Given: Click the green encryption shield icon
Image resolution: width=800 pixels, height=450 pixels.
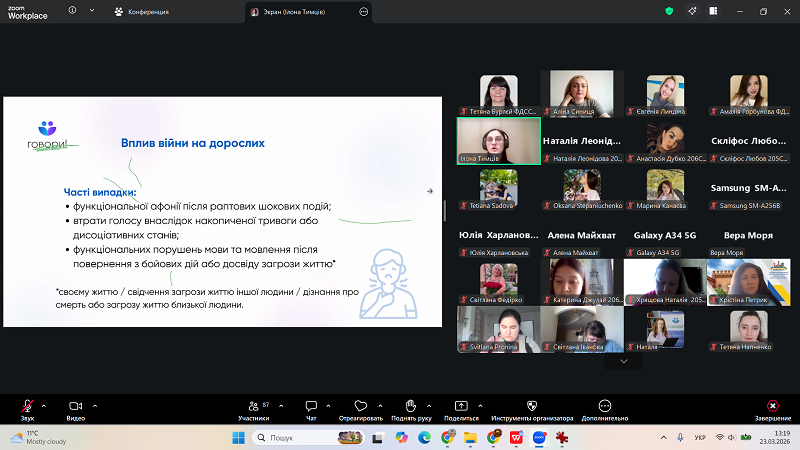Looking at the screenshot, I should [x=669, y=12].
